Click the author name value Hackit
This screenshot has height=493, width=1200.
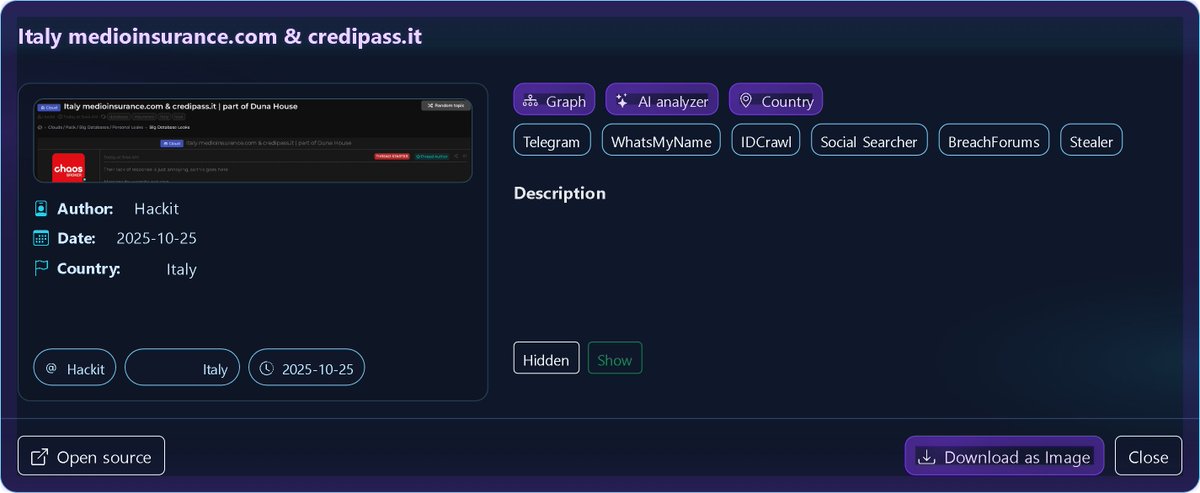[156, 209]
